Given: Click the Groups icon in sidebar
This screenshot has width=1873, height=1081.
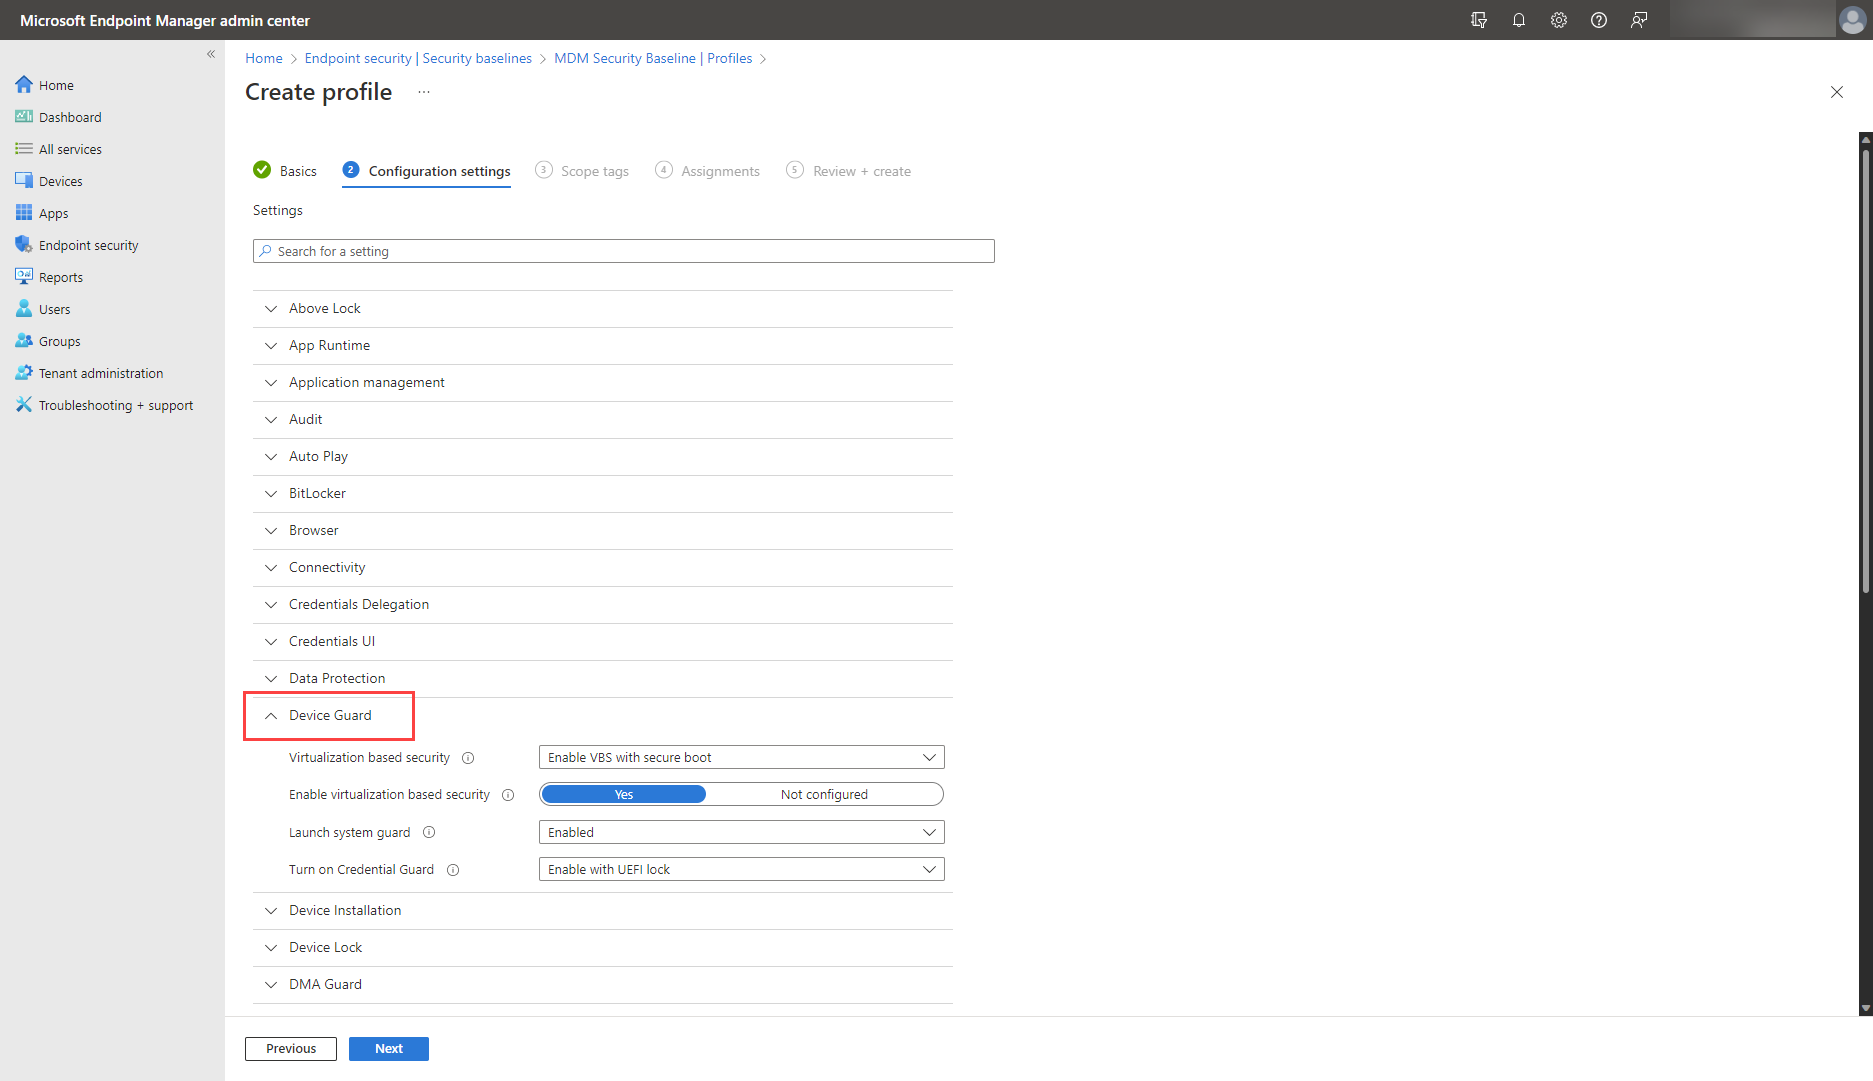Looking at the screenshot, I should 24,341.
